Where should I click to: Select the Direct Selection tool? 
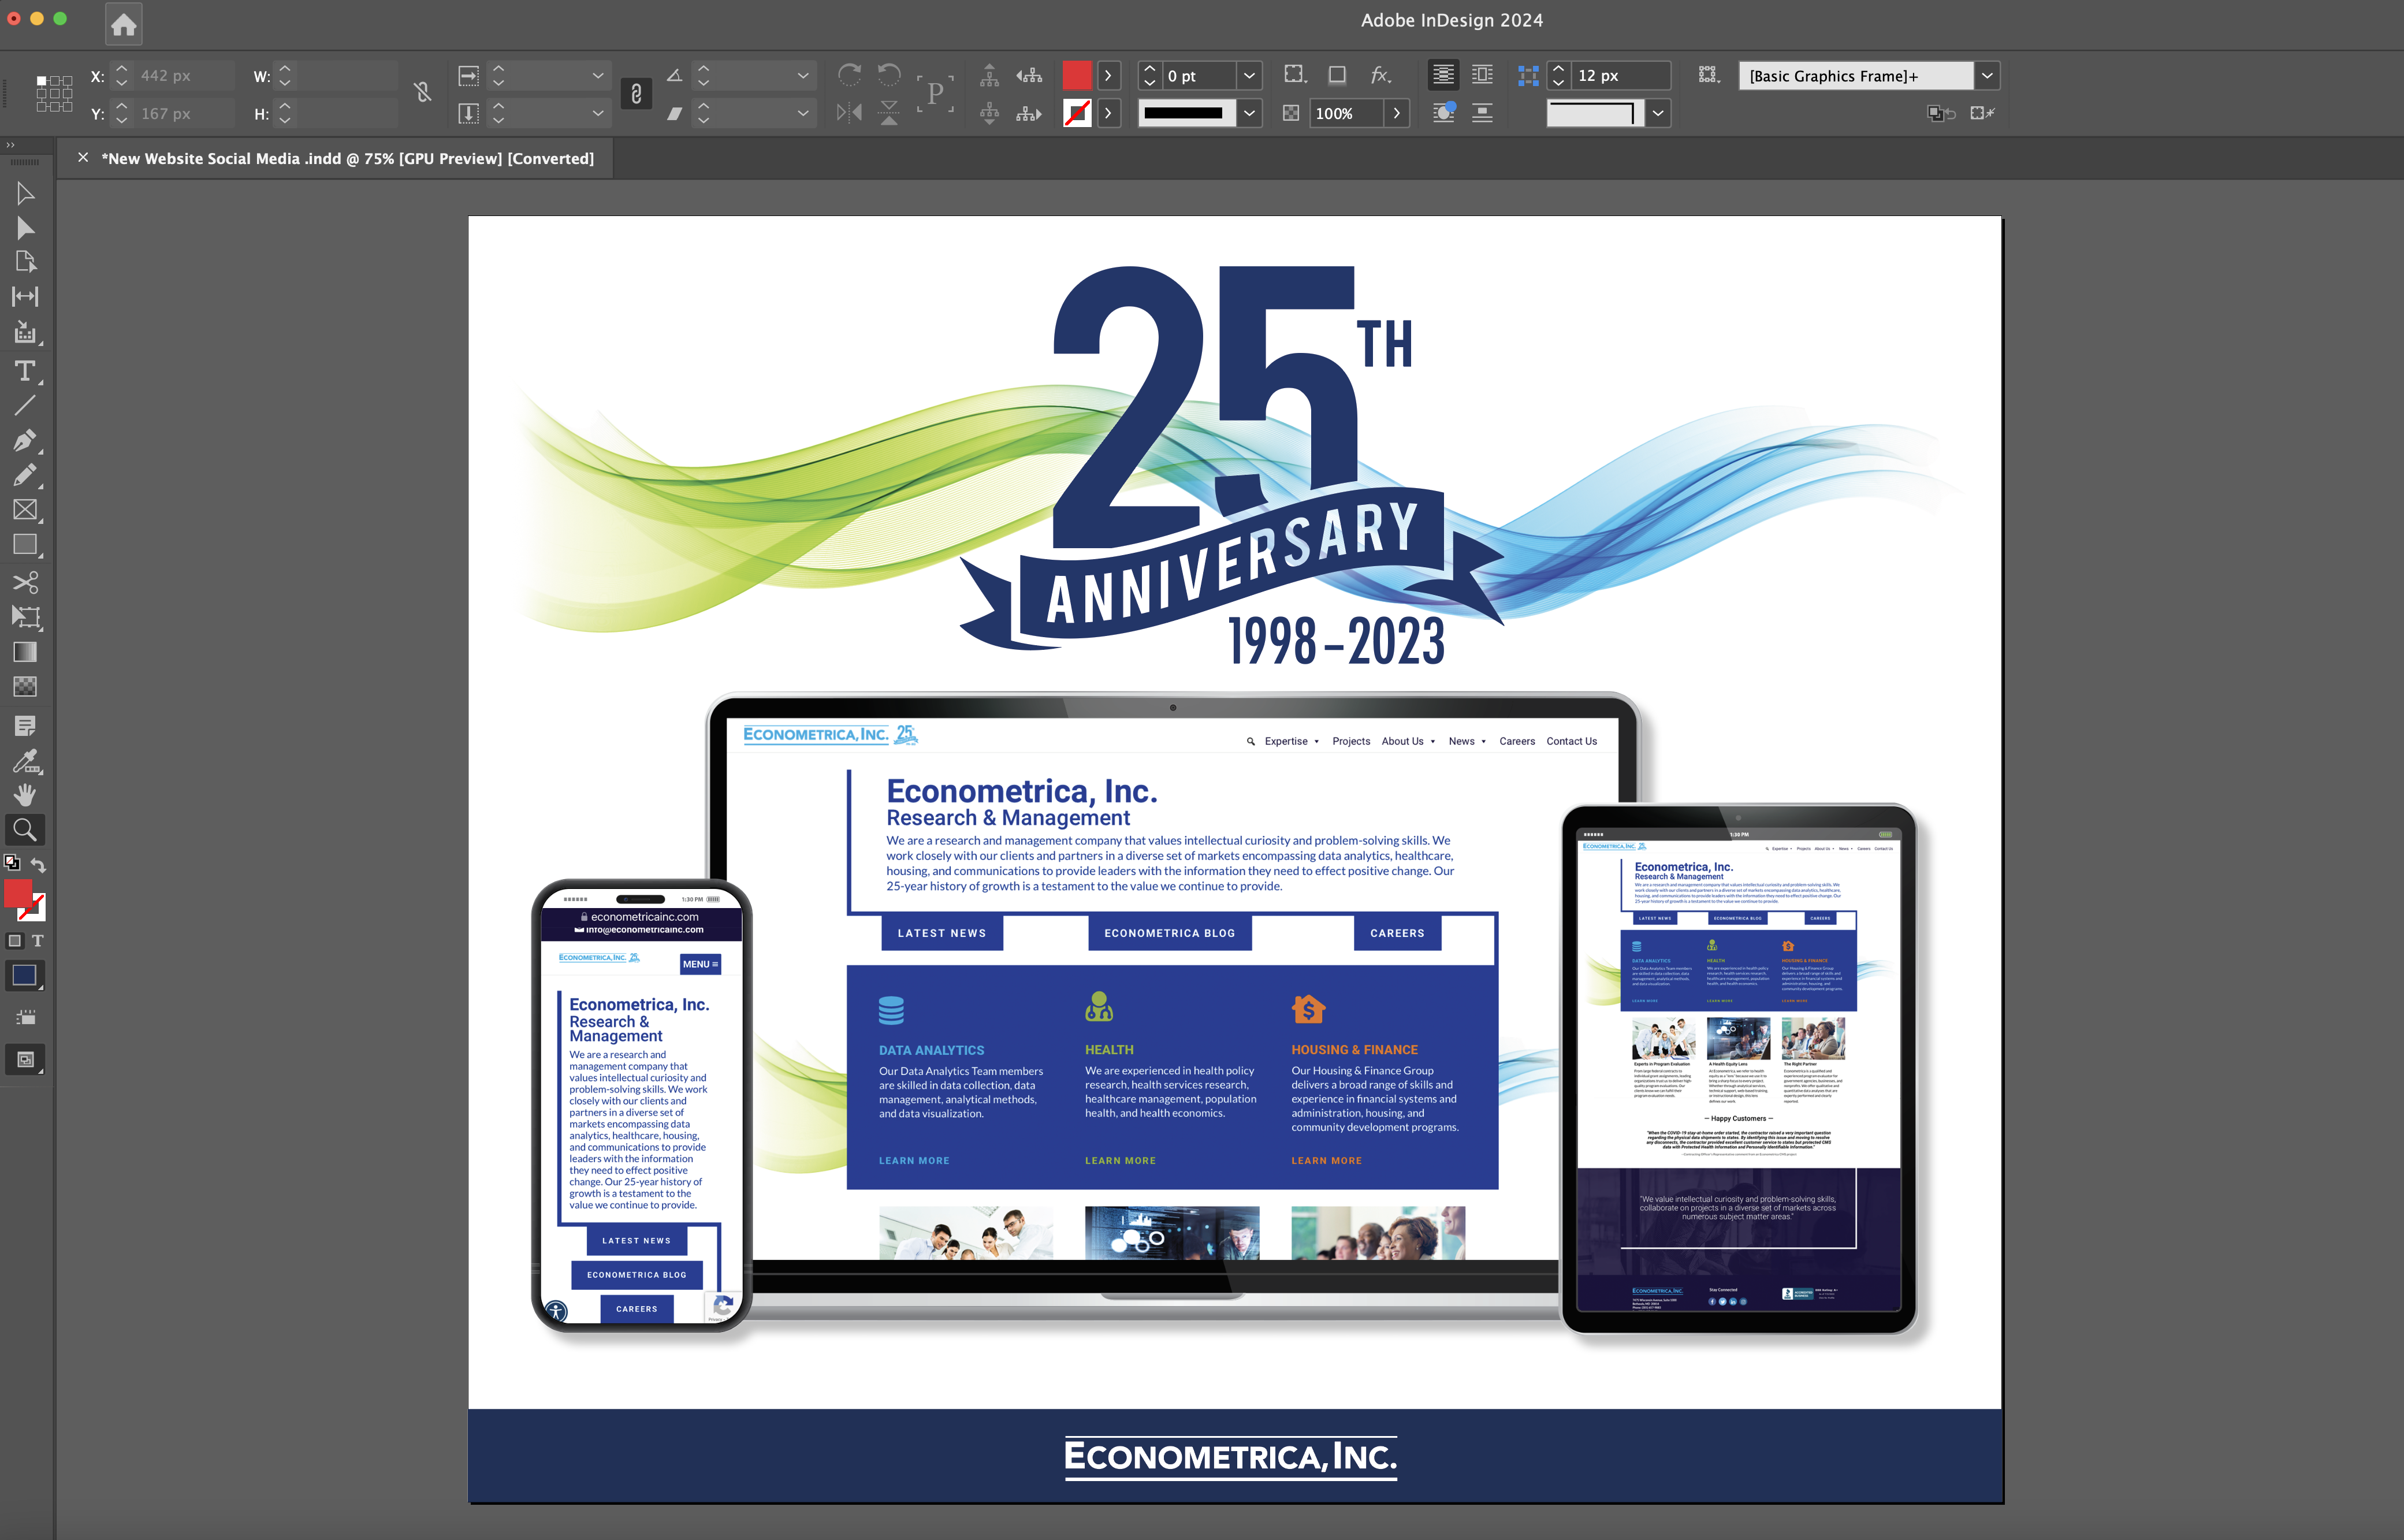pyautogui.click(x=25, y=228)
